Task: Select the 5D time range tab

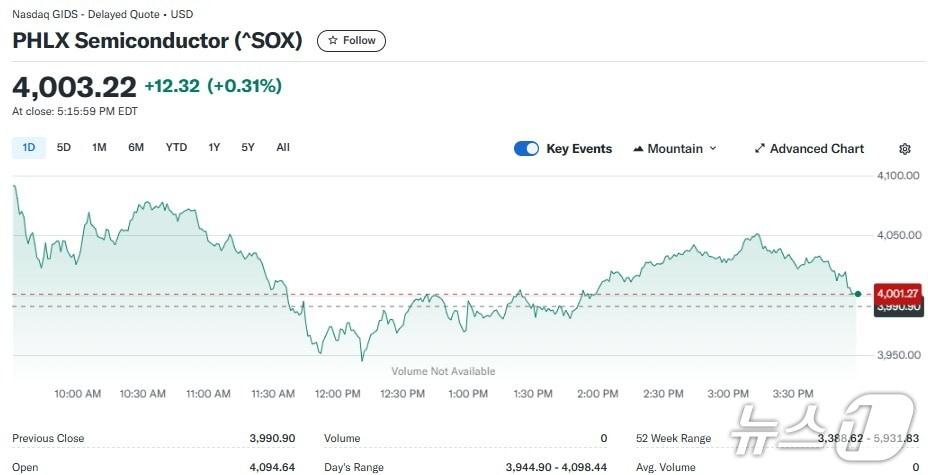Action: click(64, 148)
